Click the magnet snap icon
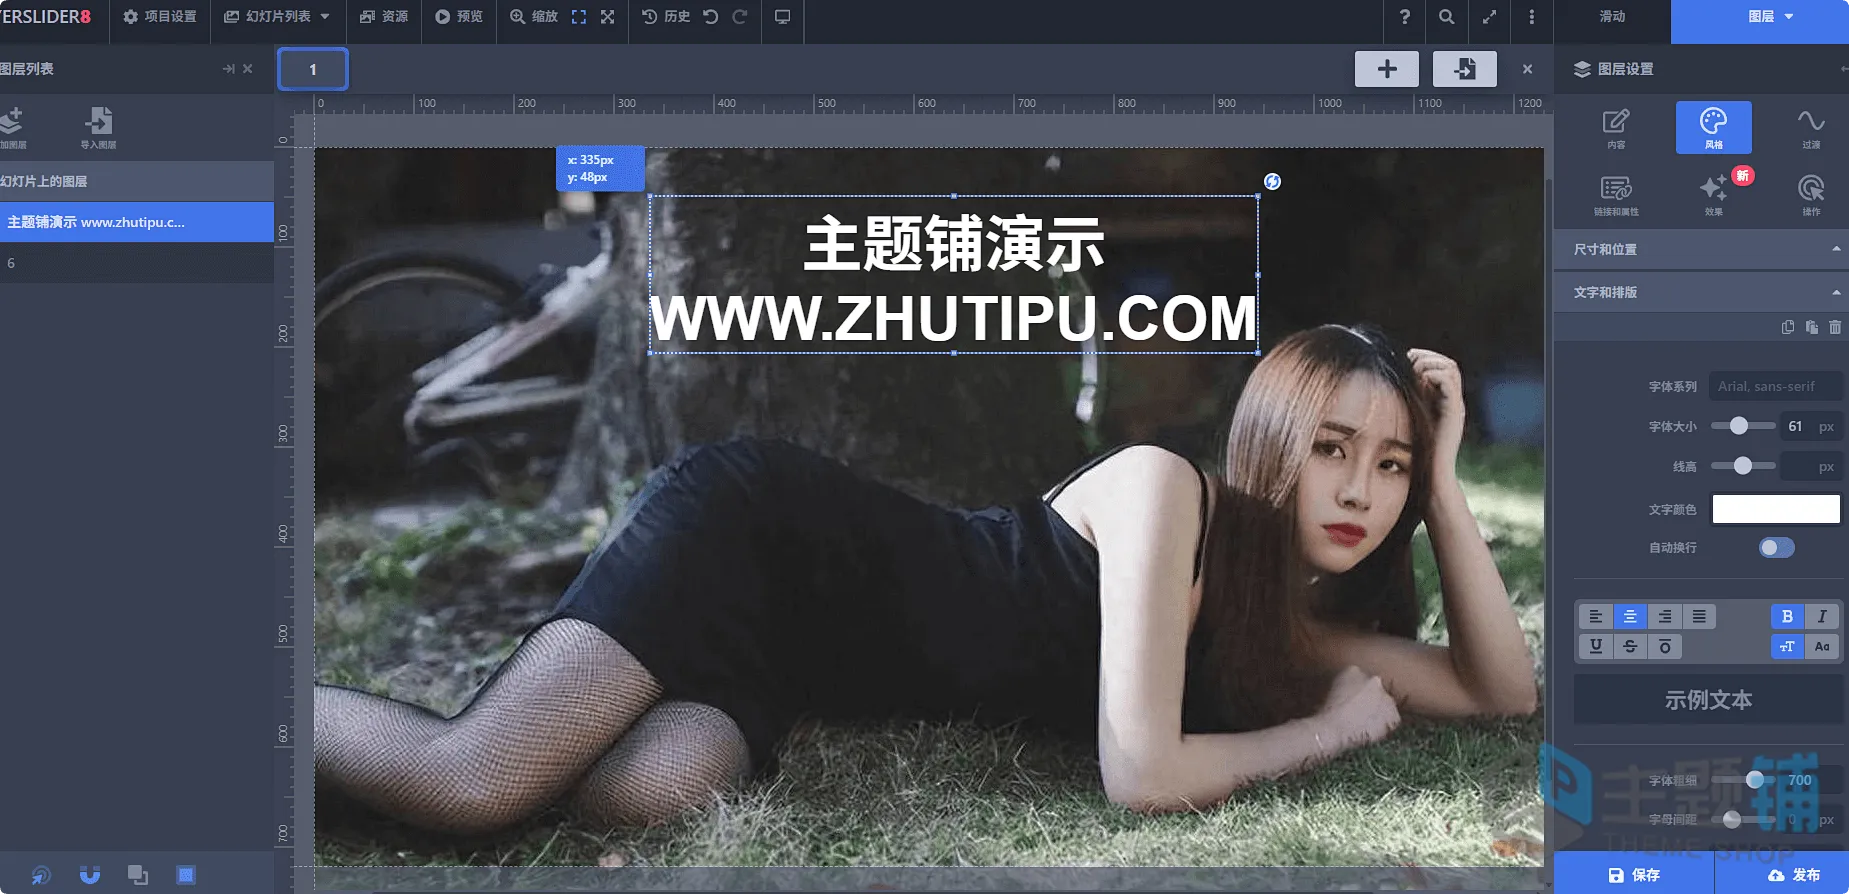Screen dimensions: 1849x894 tap(90, 875)
